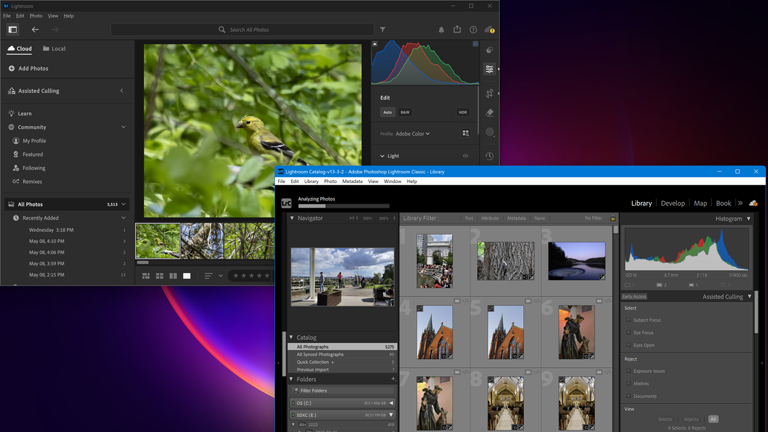Switch to photo grid view
768x432 pixels.
click(x=146, y=276)
